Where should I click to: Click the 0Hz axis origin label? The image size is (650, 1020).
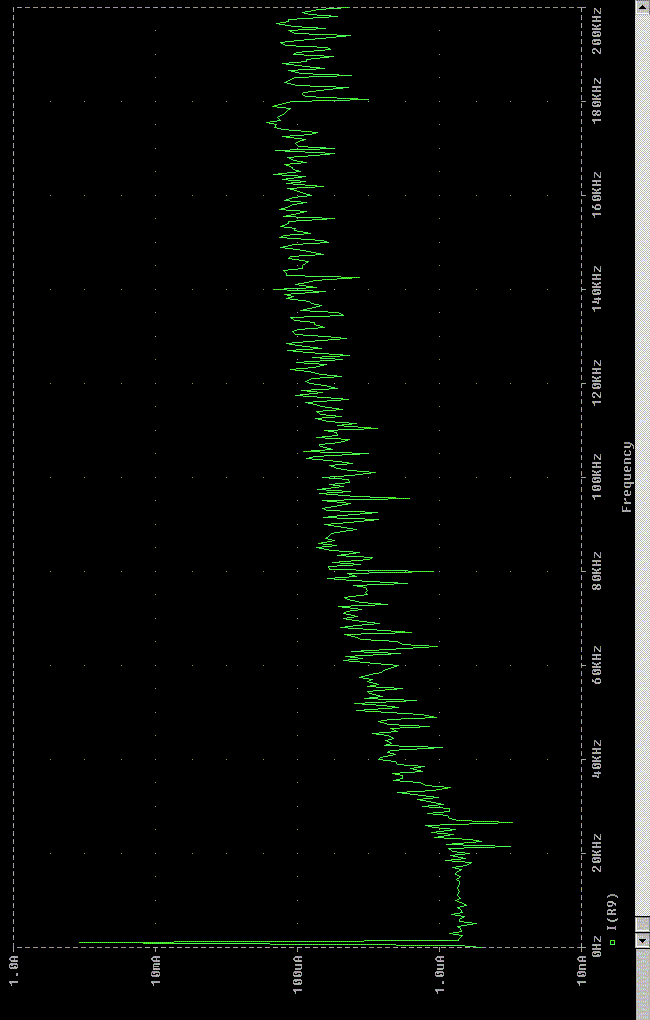597,946
